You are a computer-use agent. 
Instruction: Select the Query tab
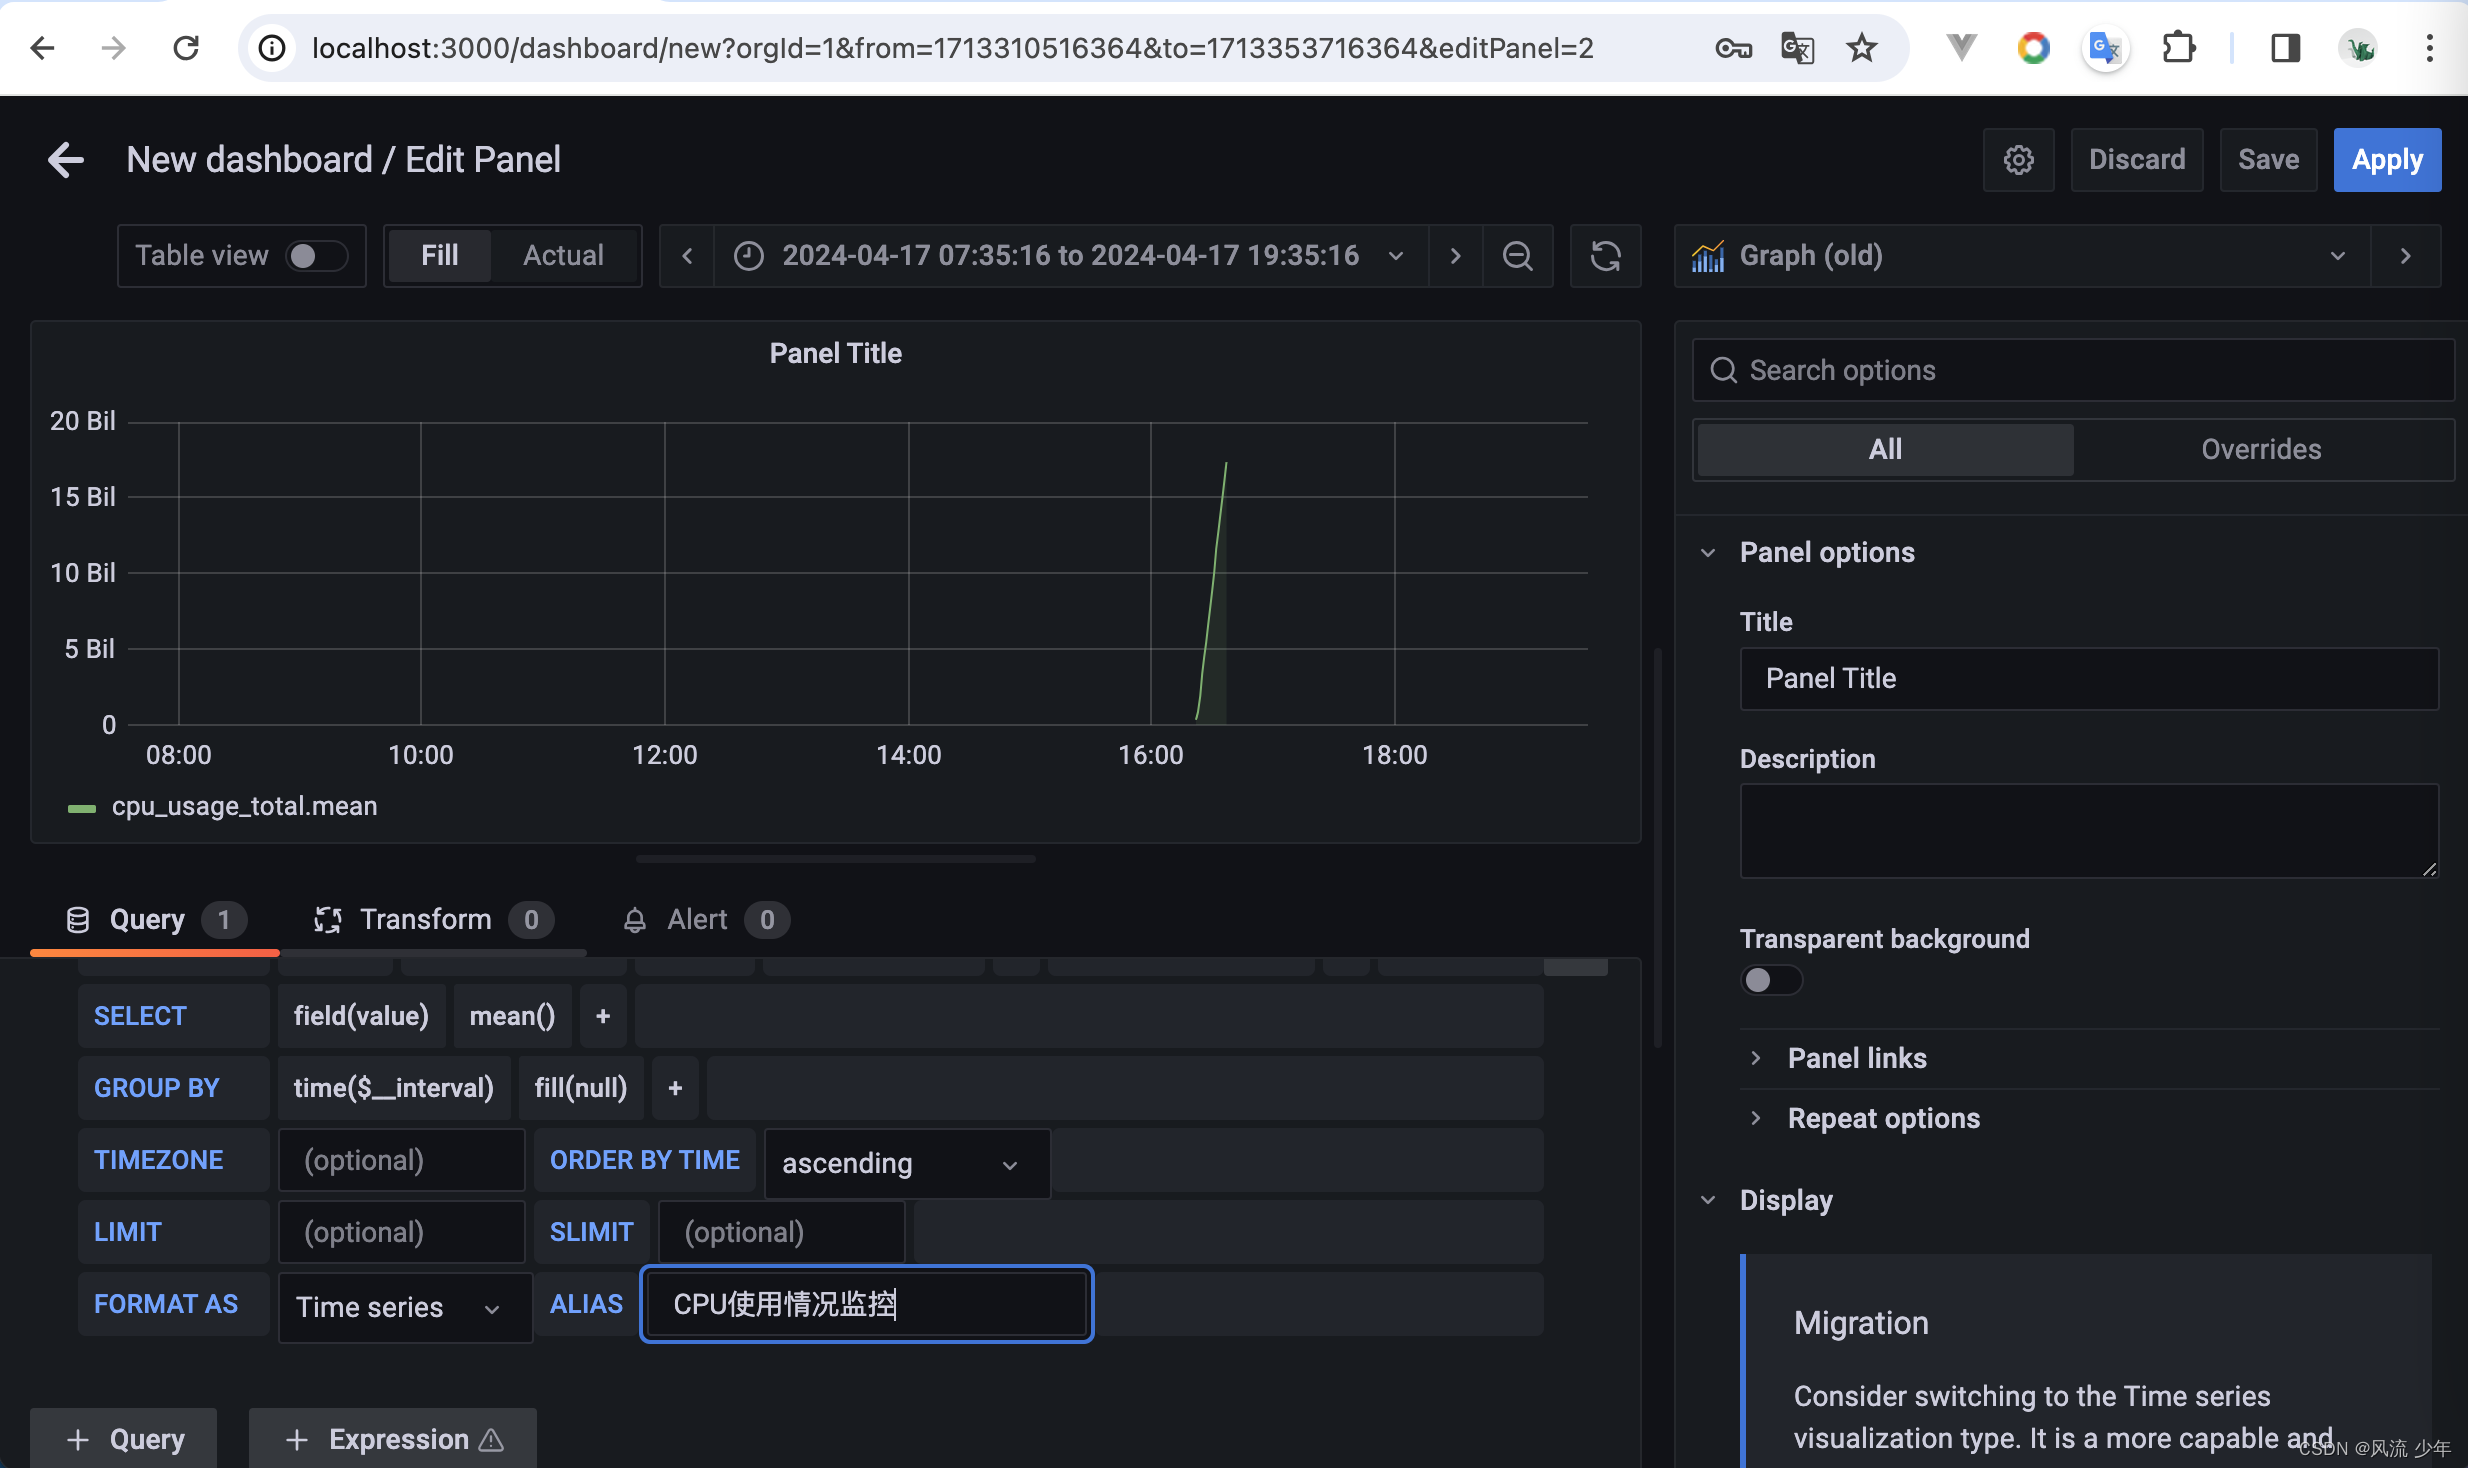click(x=147, y=918)
